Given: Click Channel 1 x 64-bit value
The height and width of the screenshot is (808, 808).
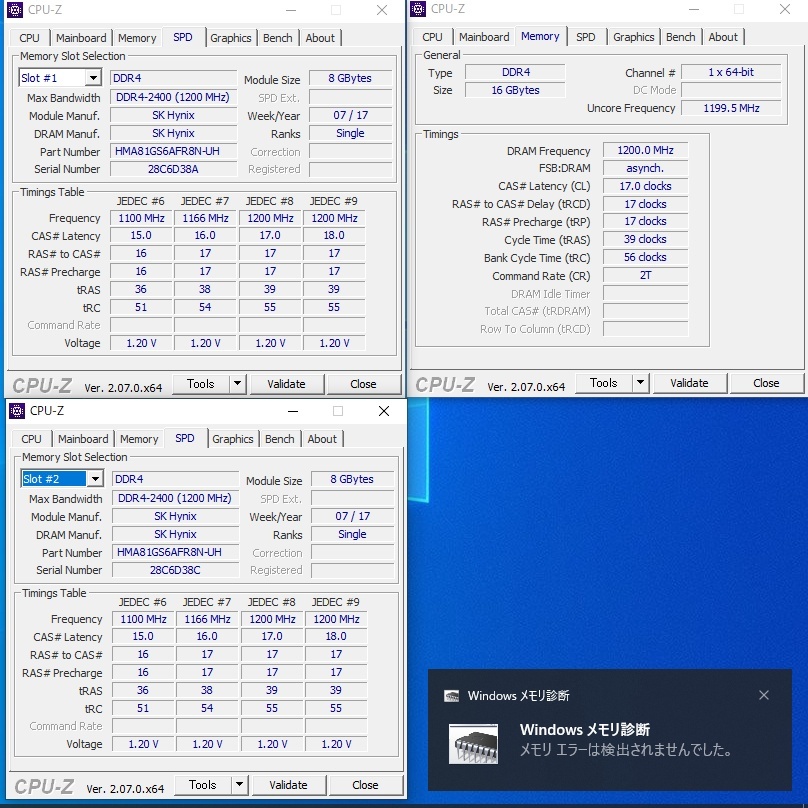Looking at the screenshot, I should click(731, 72).
